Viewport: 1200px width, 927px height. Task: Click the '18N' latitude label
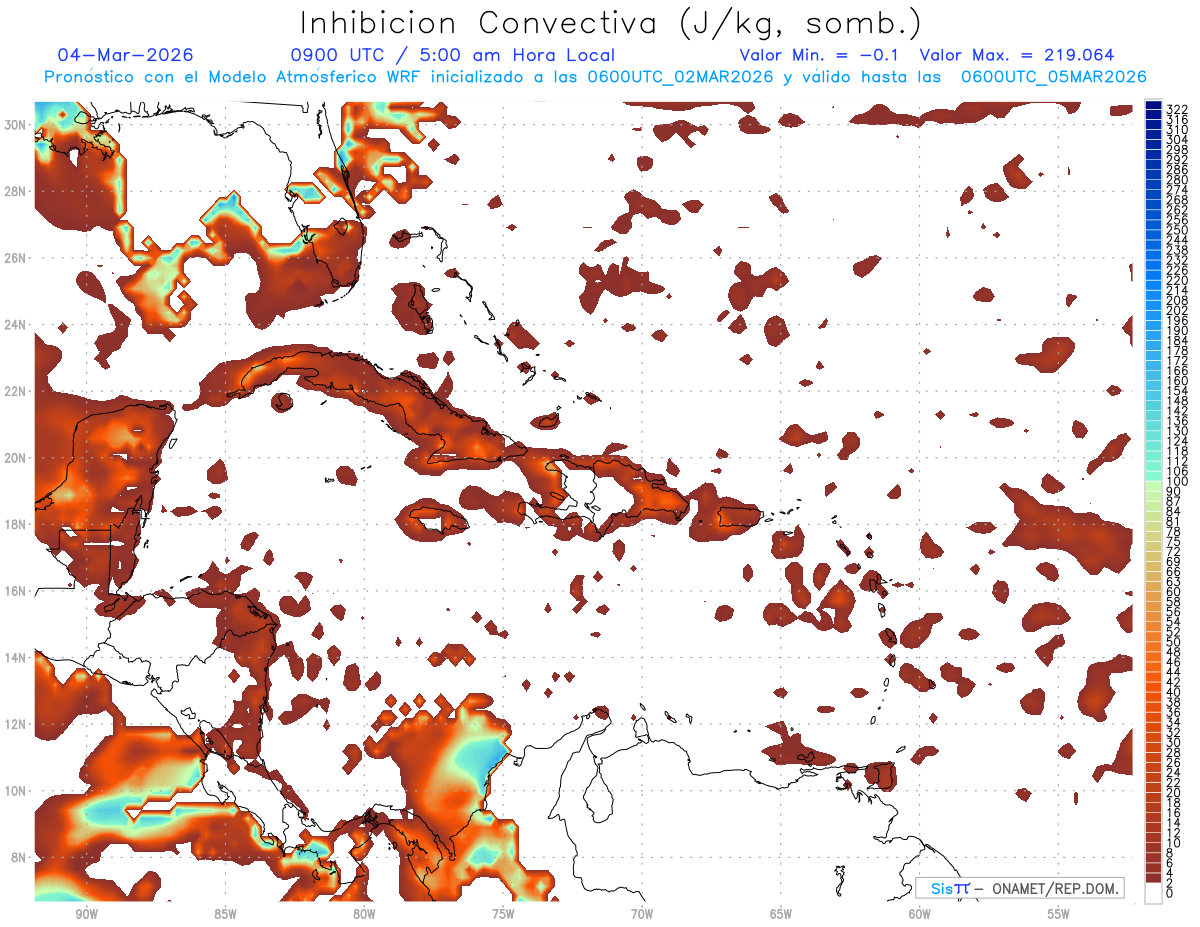17,524
